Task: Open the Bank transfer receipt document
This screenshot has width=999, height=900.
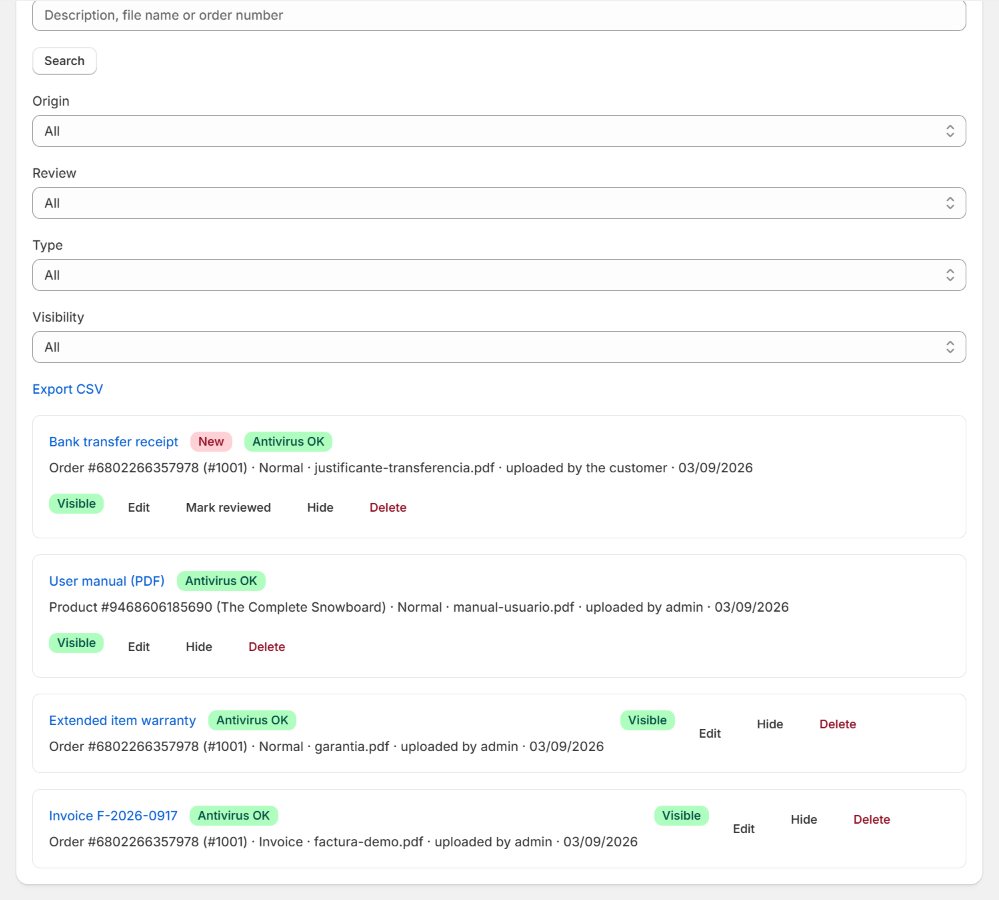Action: [113, 442]
